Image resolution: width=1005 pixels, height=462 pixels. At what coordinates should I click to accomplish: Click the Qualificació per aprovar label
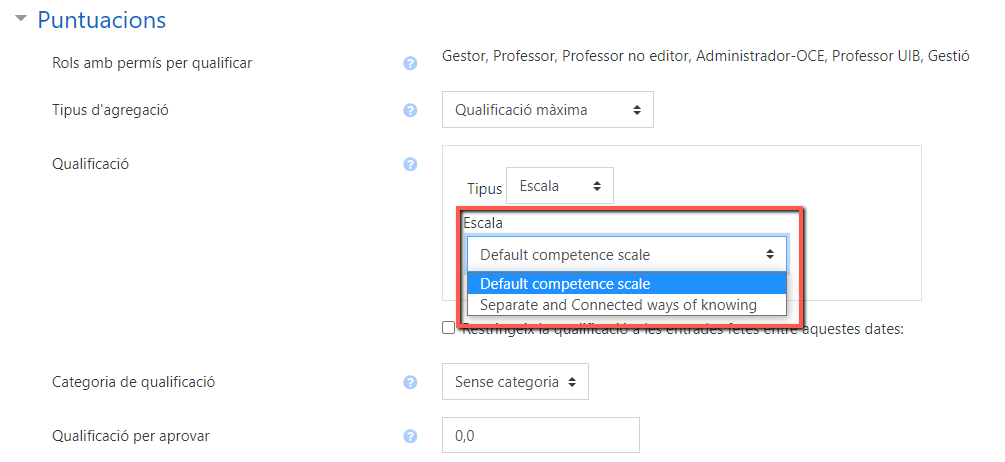coord(131,436)
